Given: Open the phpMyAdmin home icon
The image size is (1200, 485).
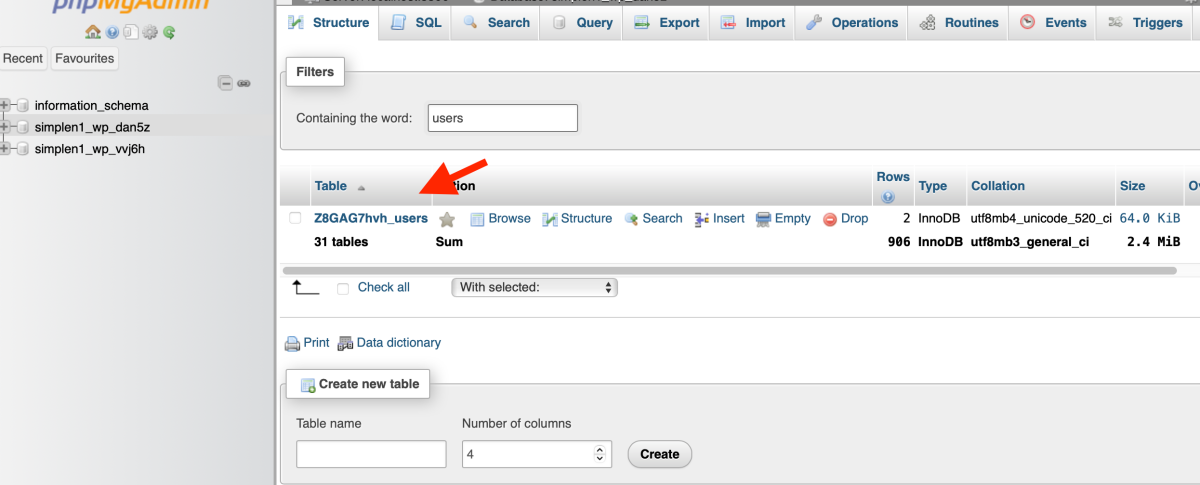Looking at the screenshot, I should click(x=92, y=33).
